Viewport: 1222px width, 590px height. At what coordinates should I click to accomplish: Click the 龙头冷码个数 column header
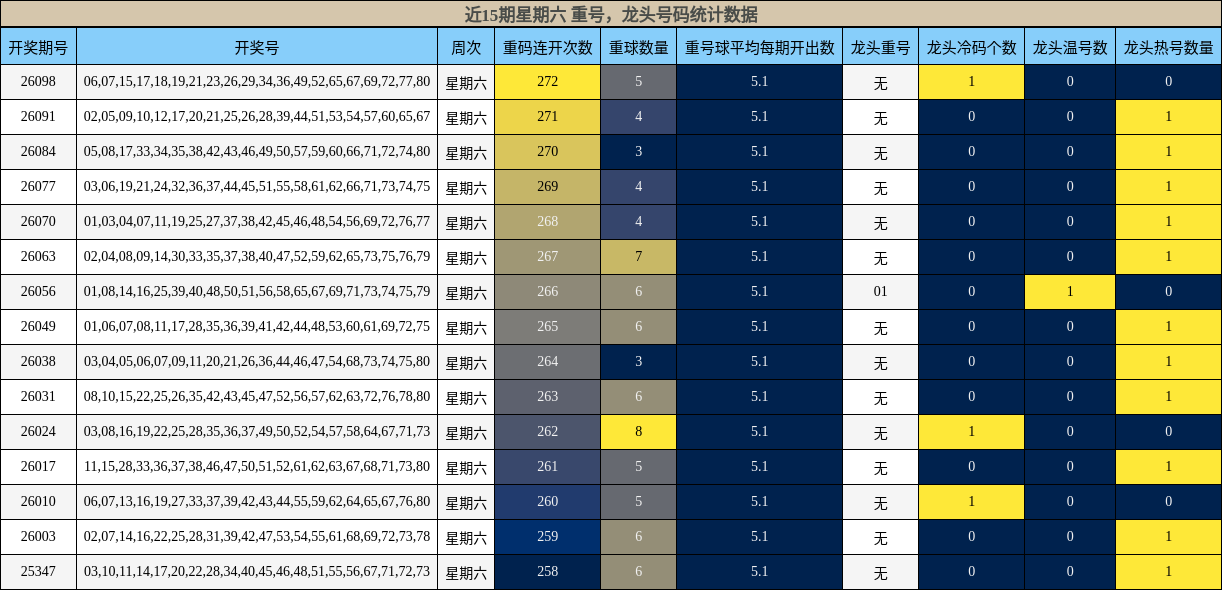(x=972, y=45)
